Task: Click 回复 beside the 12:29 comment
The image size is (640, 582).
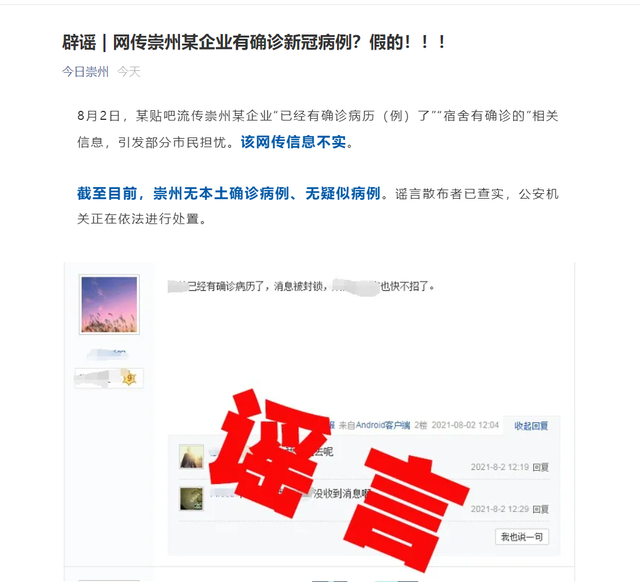Action: pyautogui.click(x=540, y=509)
